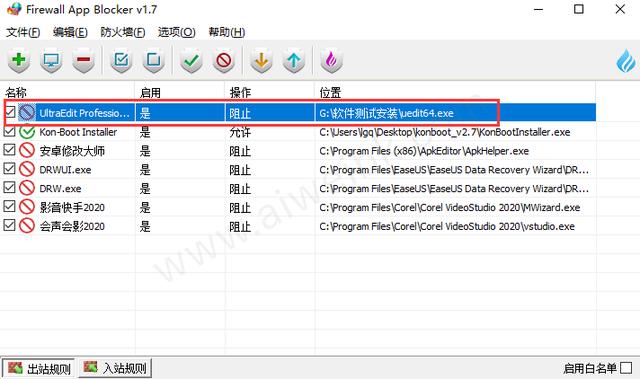Click the app icon in title bar
640x379 pixels.
pyautogui.click(x=14, y=9)
